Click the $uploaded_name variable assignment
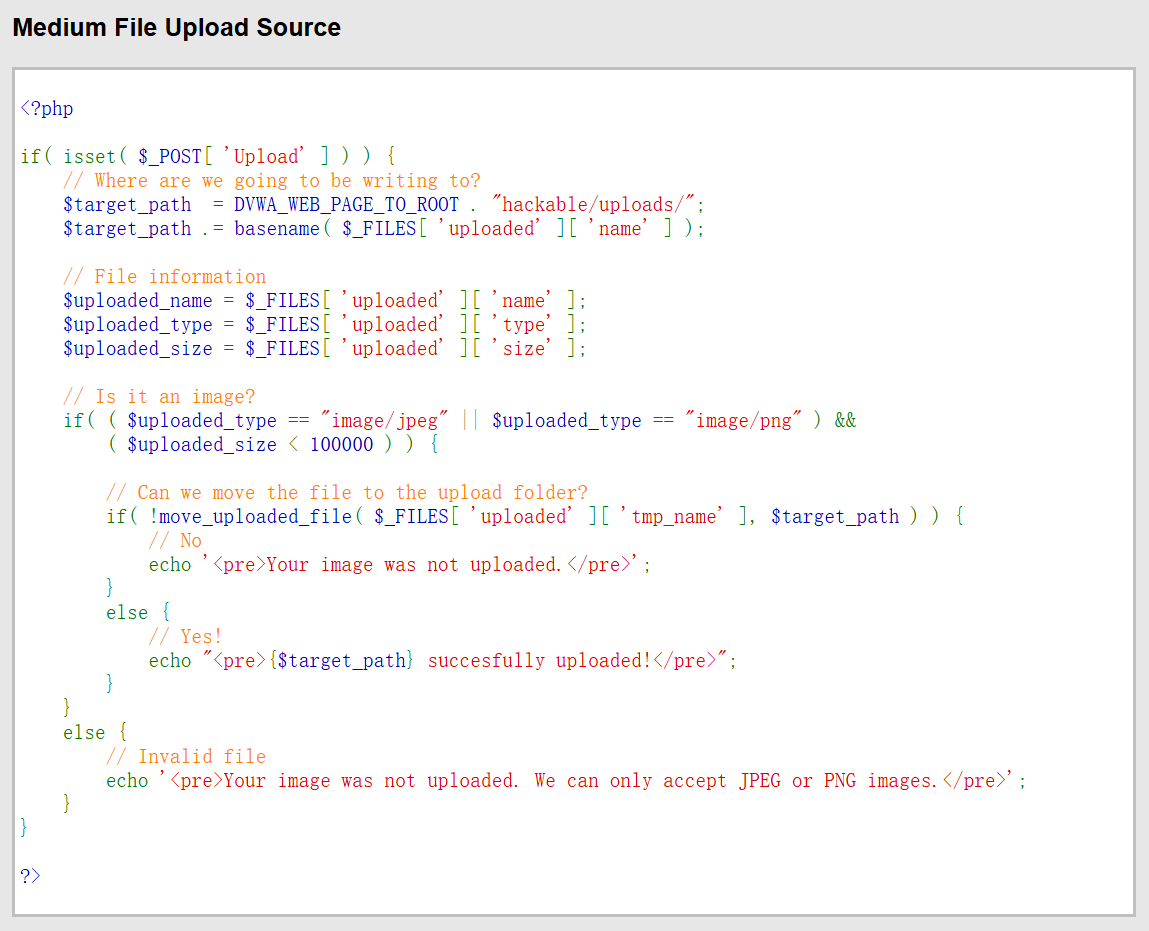 (137, 300)
